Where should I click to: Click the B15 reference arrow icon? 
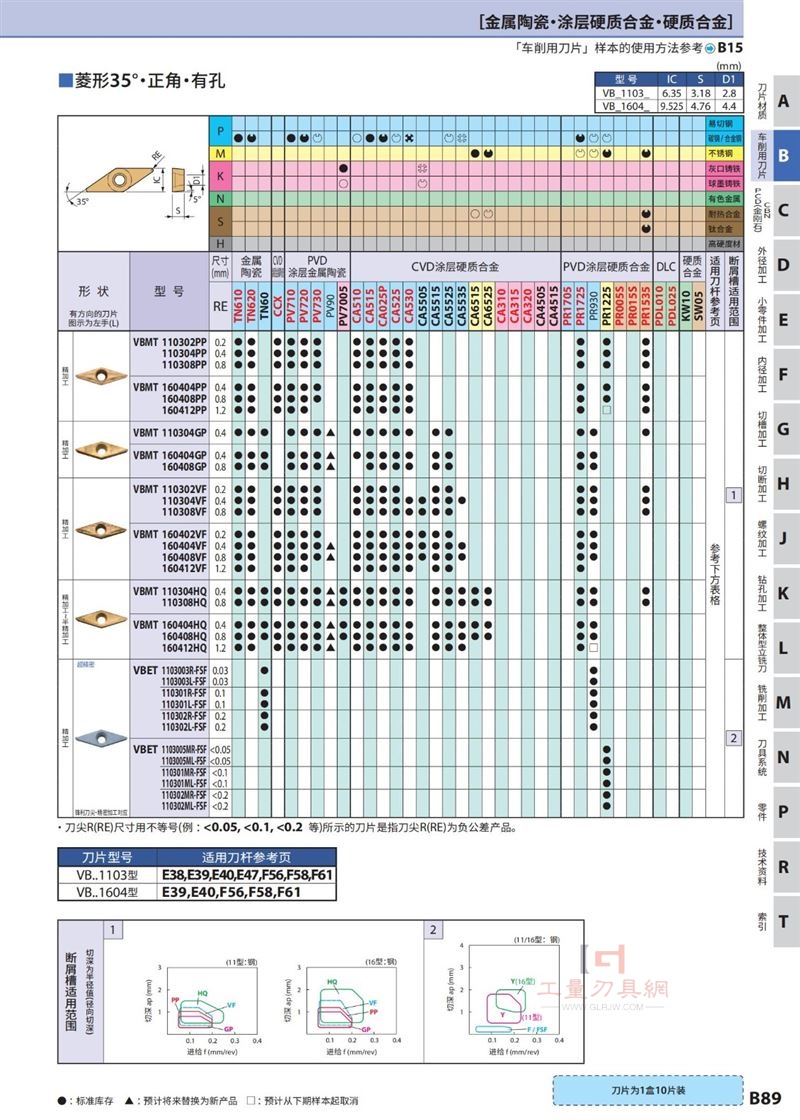click(709, 49)
